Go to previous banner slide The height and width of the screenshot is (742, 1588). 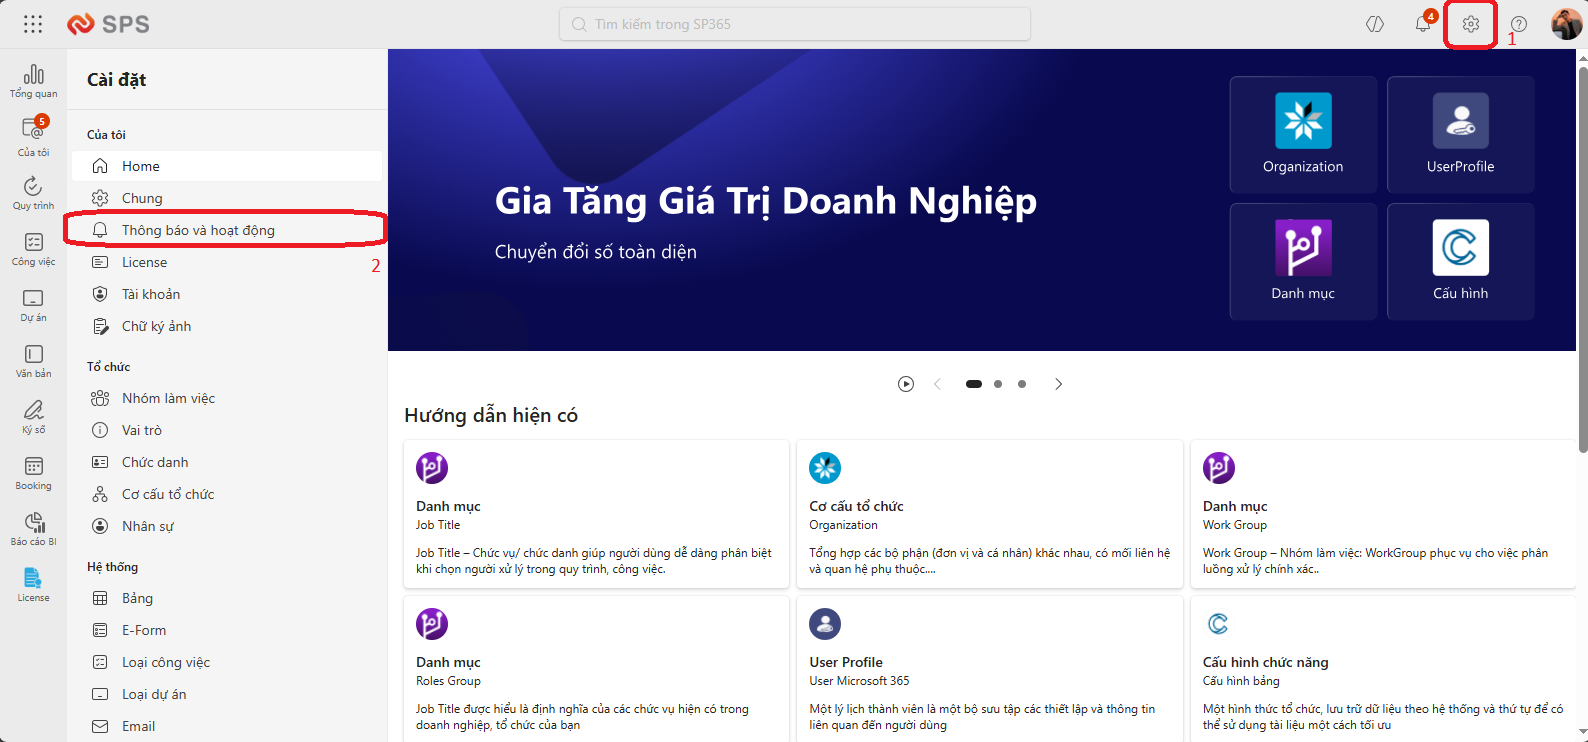click(937, 384)
